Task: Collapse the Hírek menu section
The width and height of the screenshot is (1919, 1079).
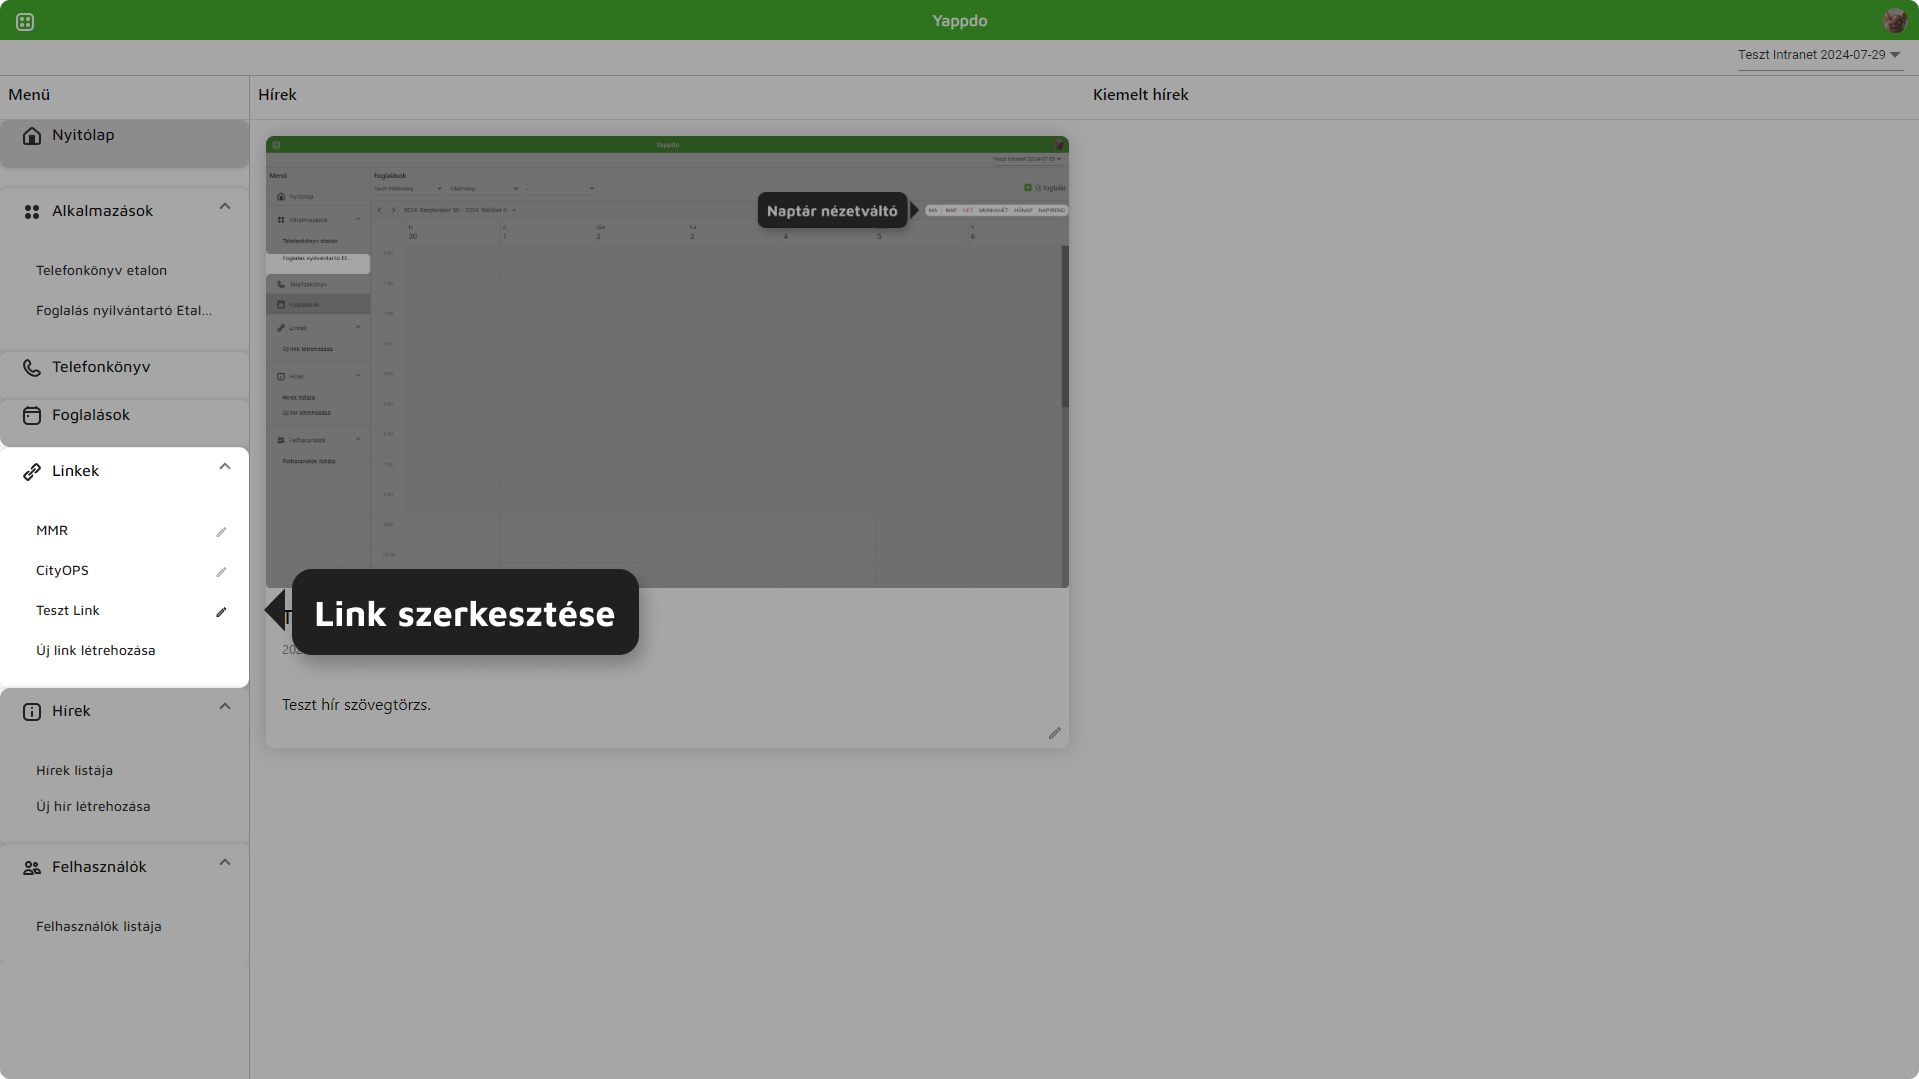Action: (x=225, y=707)
